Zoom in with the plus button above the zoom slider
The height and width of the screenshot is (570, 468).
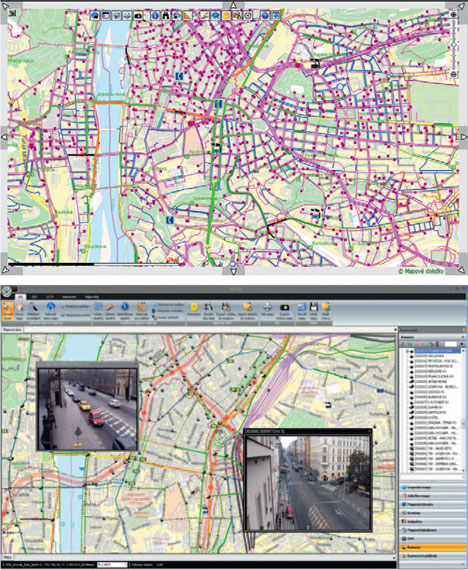coord(453,15)
